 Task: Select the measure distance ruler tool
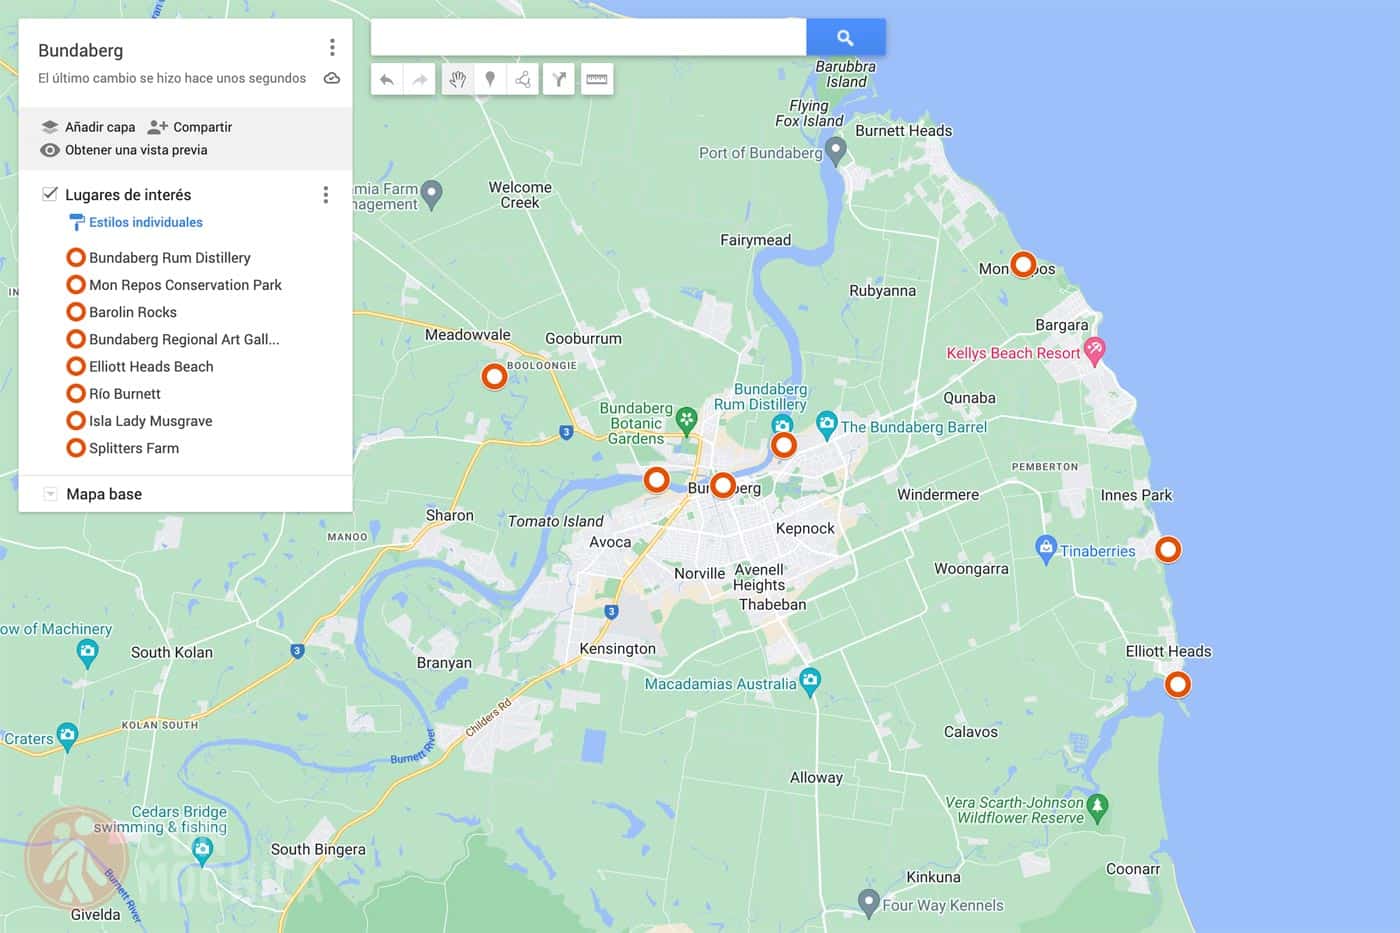(597, 79)
